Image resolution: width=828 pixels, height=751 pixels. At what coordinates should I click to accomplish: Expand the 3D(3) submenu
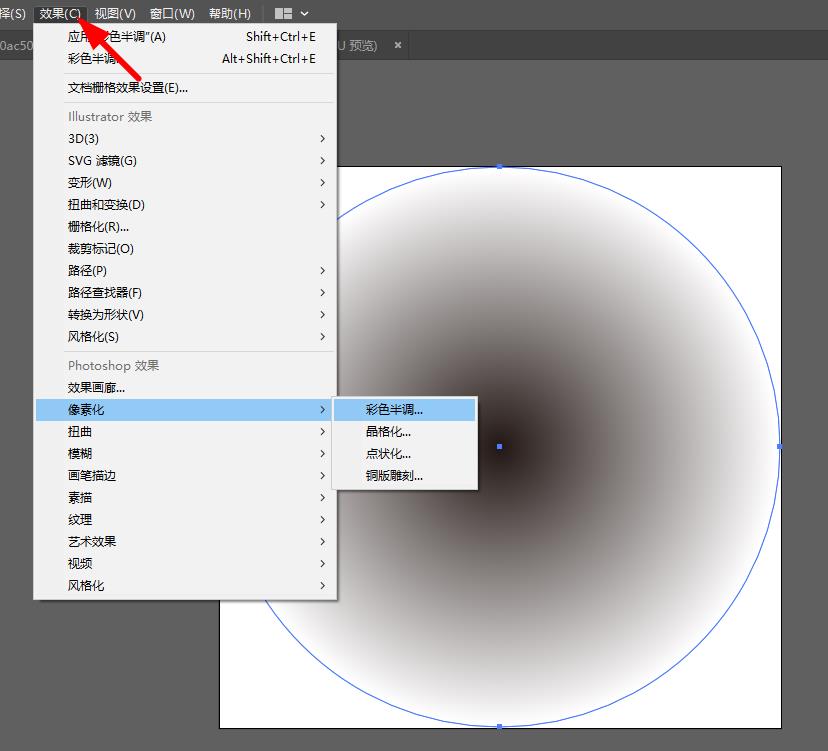[x=185, y=138]
